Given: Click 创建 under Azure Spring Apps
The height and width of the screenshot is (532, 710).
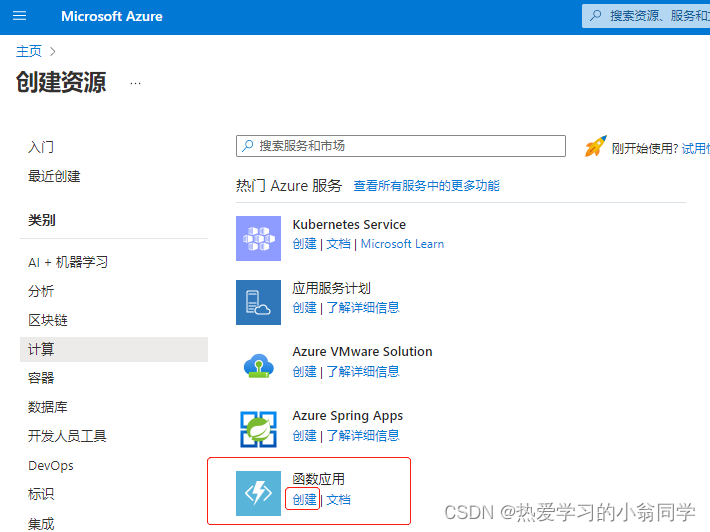Looking at the screenshot, I should [x=304, y=436].
